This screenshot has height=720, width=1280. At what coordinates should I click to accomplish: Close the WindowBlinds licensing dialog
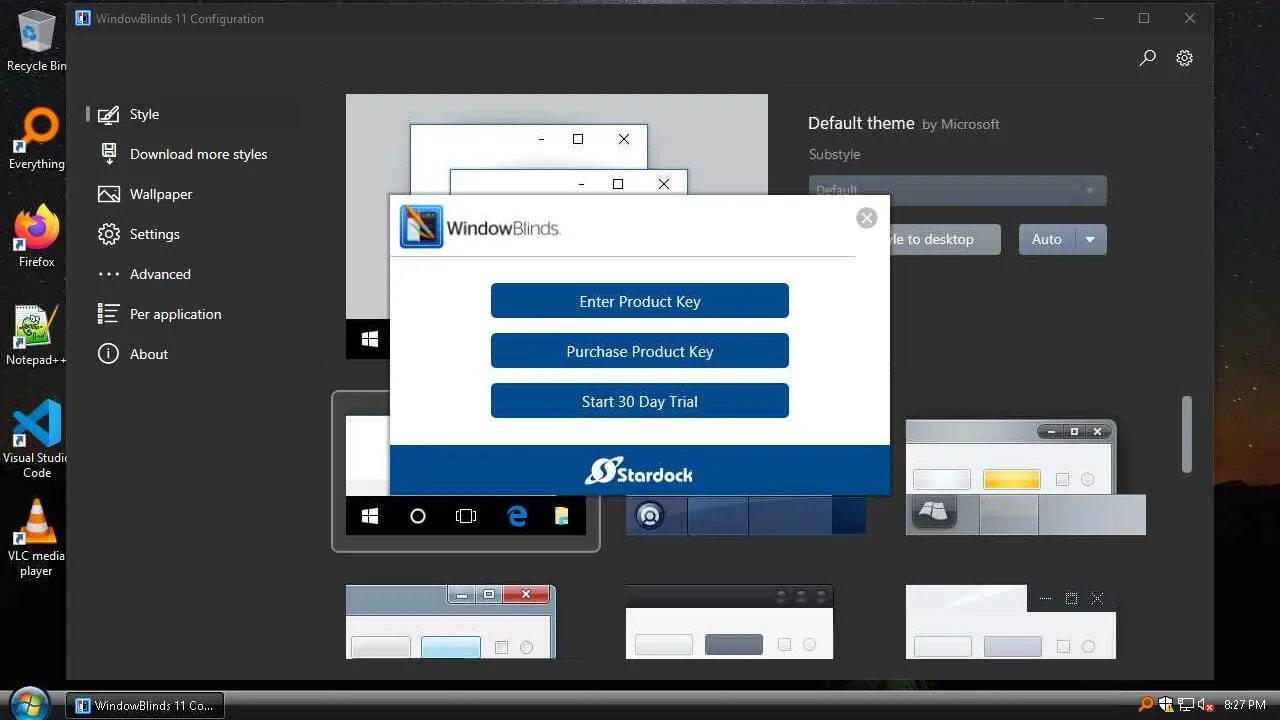coord(867,218)
